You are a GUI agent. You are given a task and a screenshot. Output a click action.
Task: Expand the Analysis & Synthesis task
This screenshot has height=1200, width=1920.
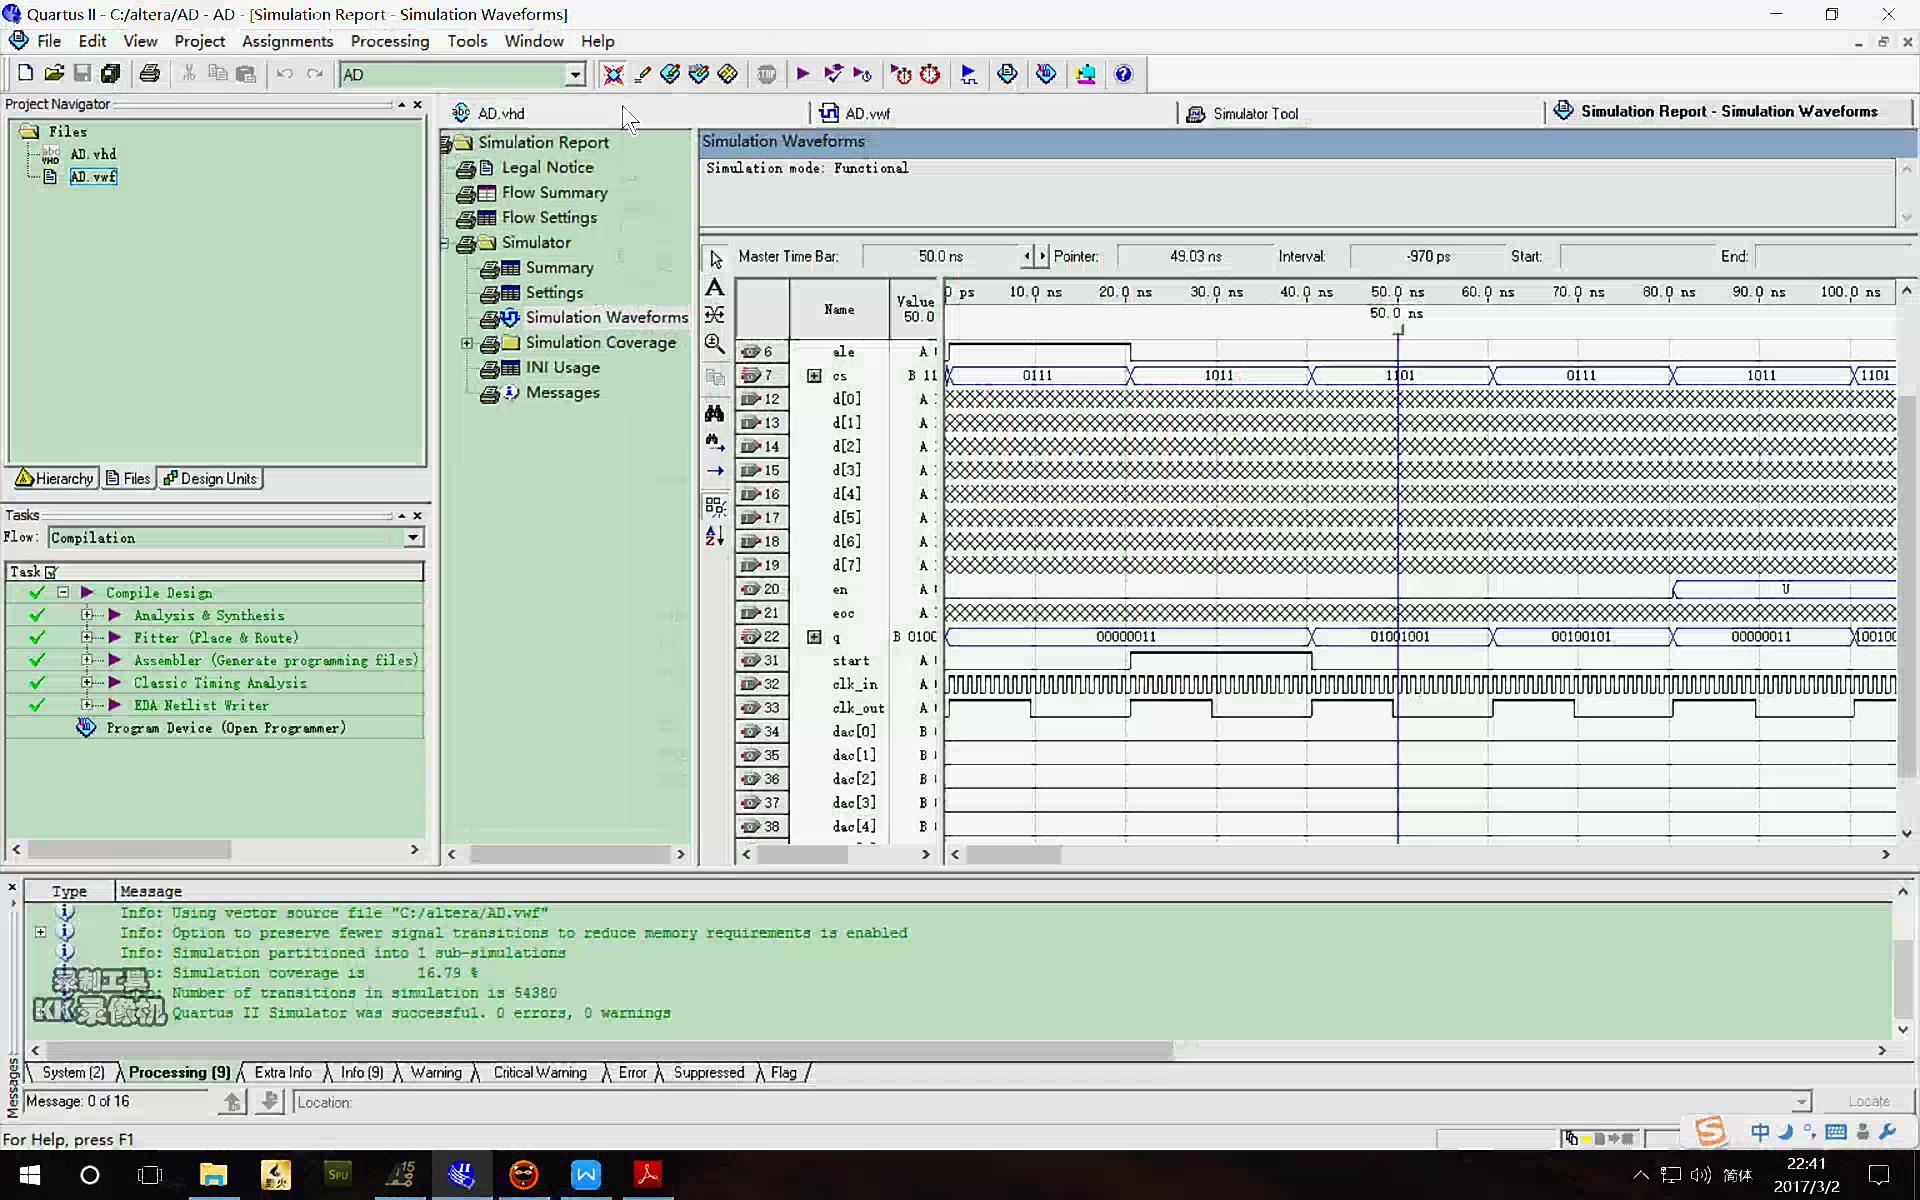coord(87,615)
